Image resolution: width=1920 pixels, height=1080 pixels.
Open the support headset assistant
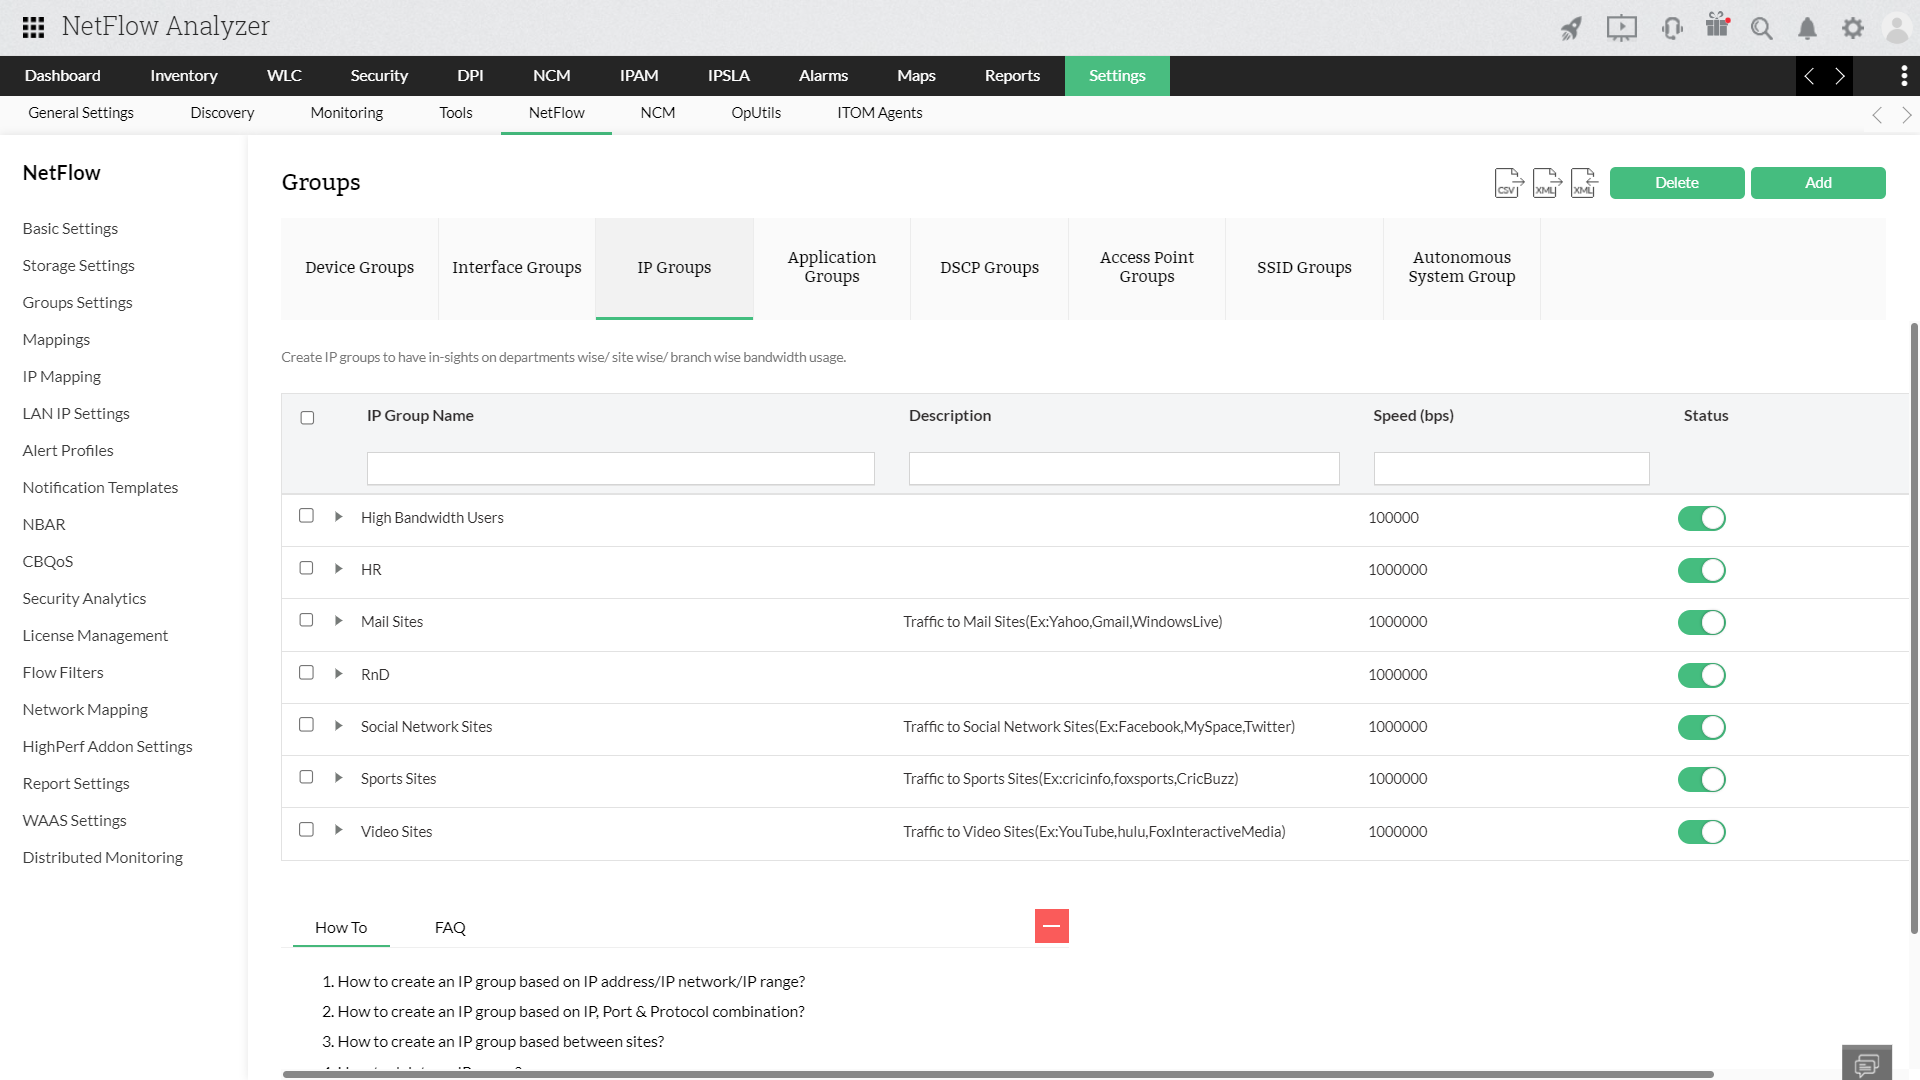point(1671,28)
